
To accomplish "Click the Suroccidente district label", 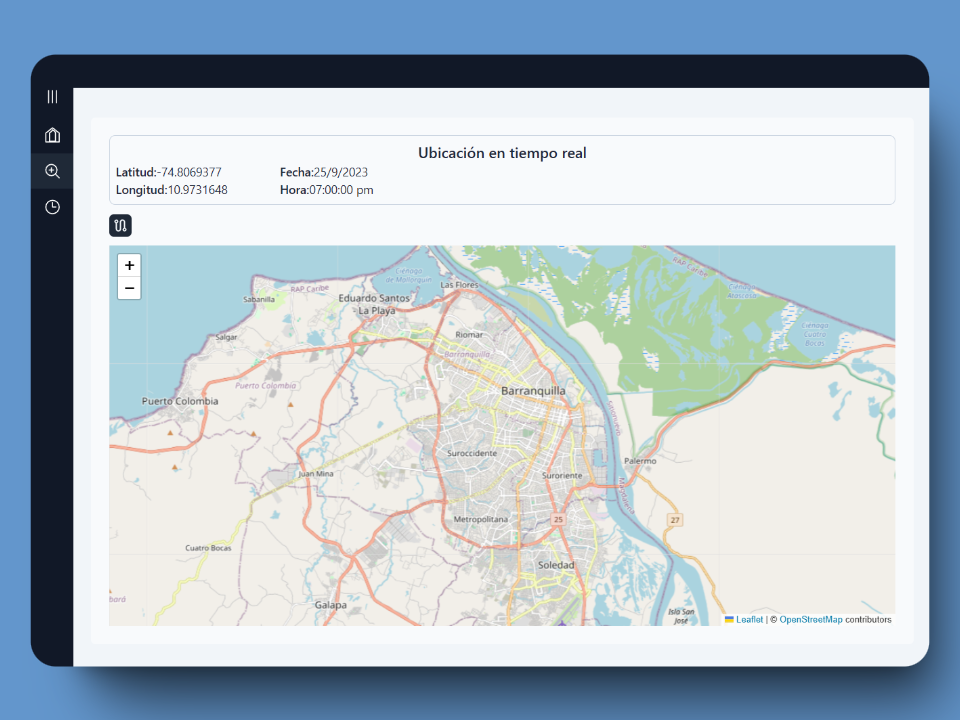I will click(473, 453).
